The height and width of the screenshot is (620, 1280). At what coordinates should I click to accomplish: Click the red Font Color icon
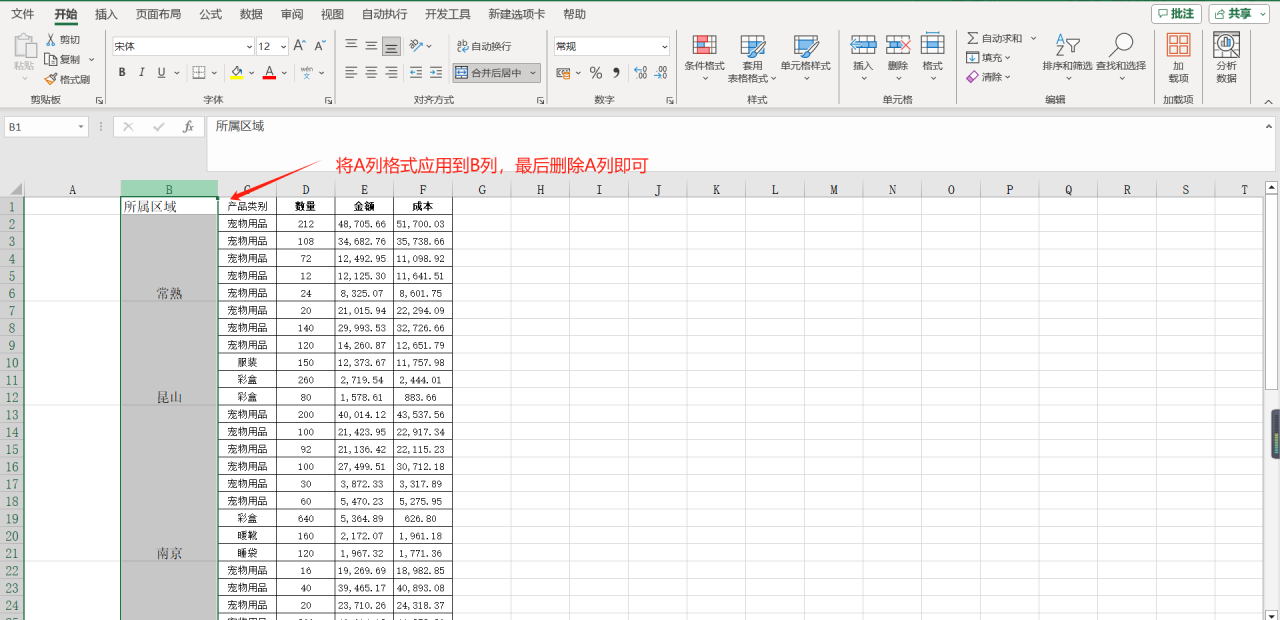[269, 72]
